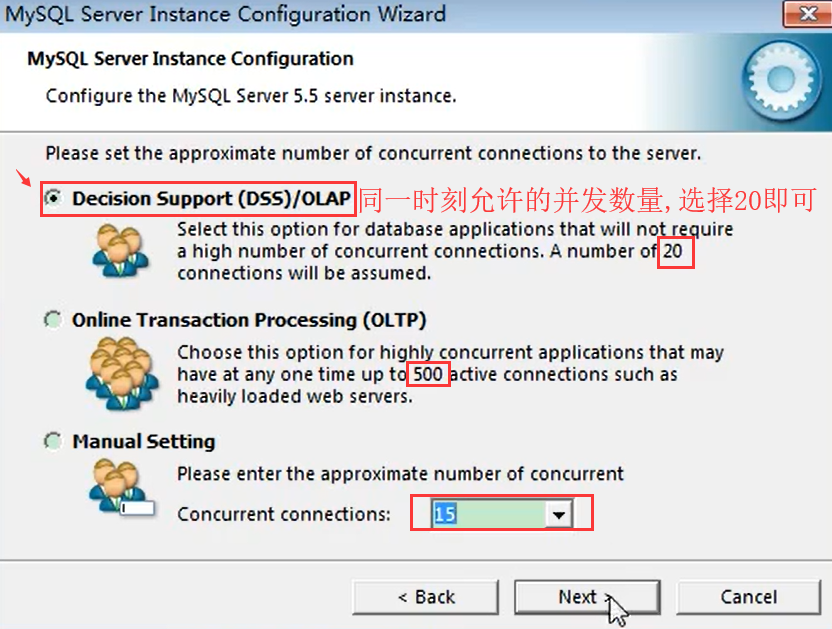Image resolution: width=832 pixels, height=629 pixels.
Task: Click the highlighted 20 connections number
Action: (x=673, y=251)
